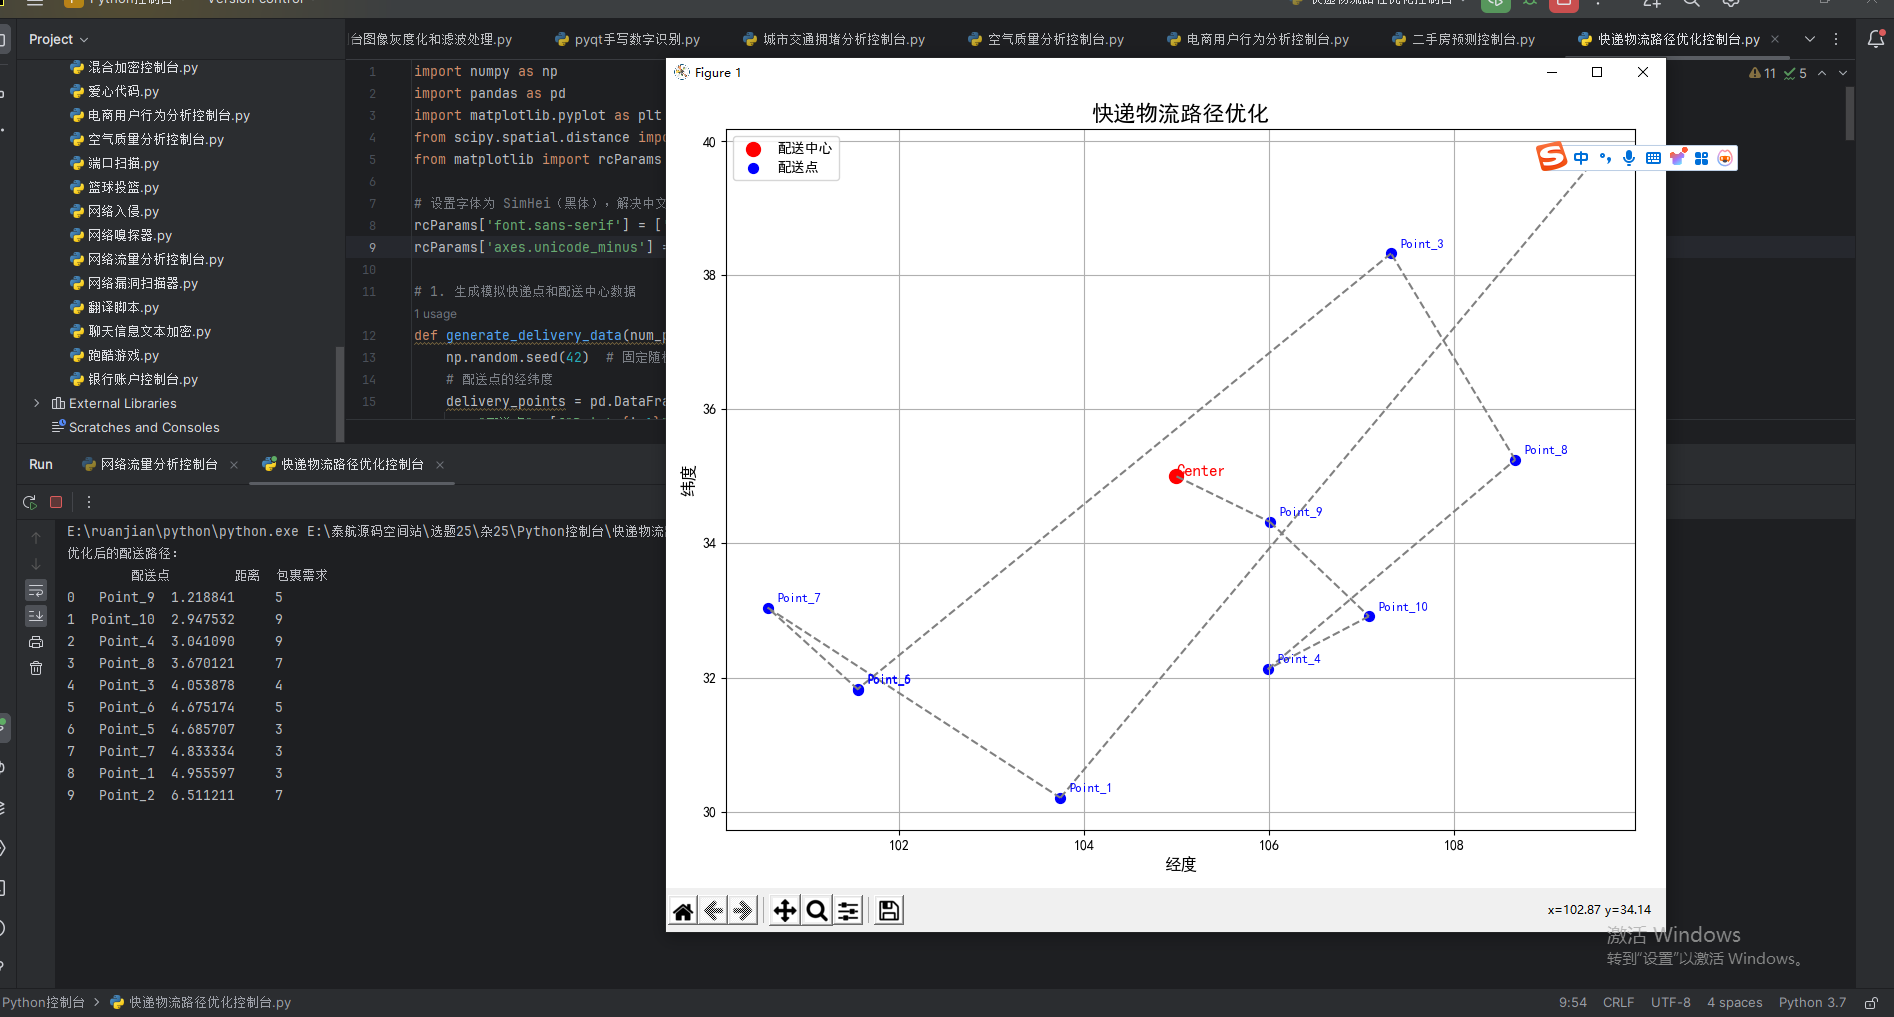Open 网络嗅探器.py in project tree
The width and height of the screenshot is (1894, 1017).
[x=121, y=235]
